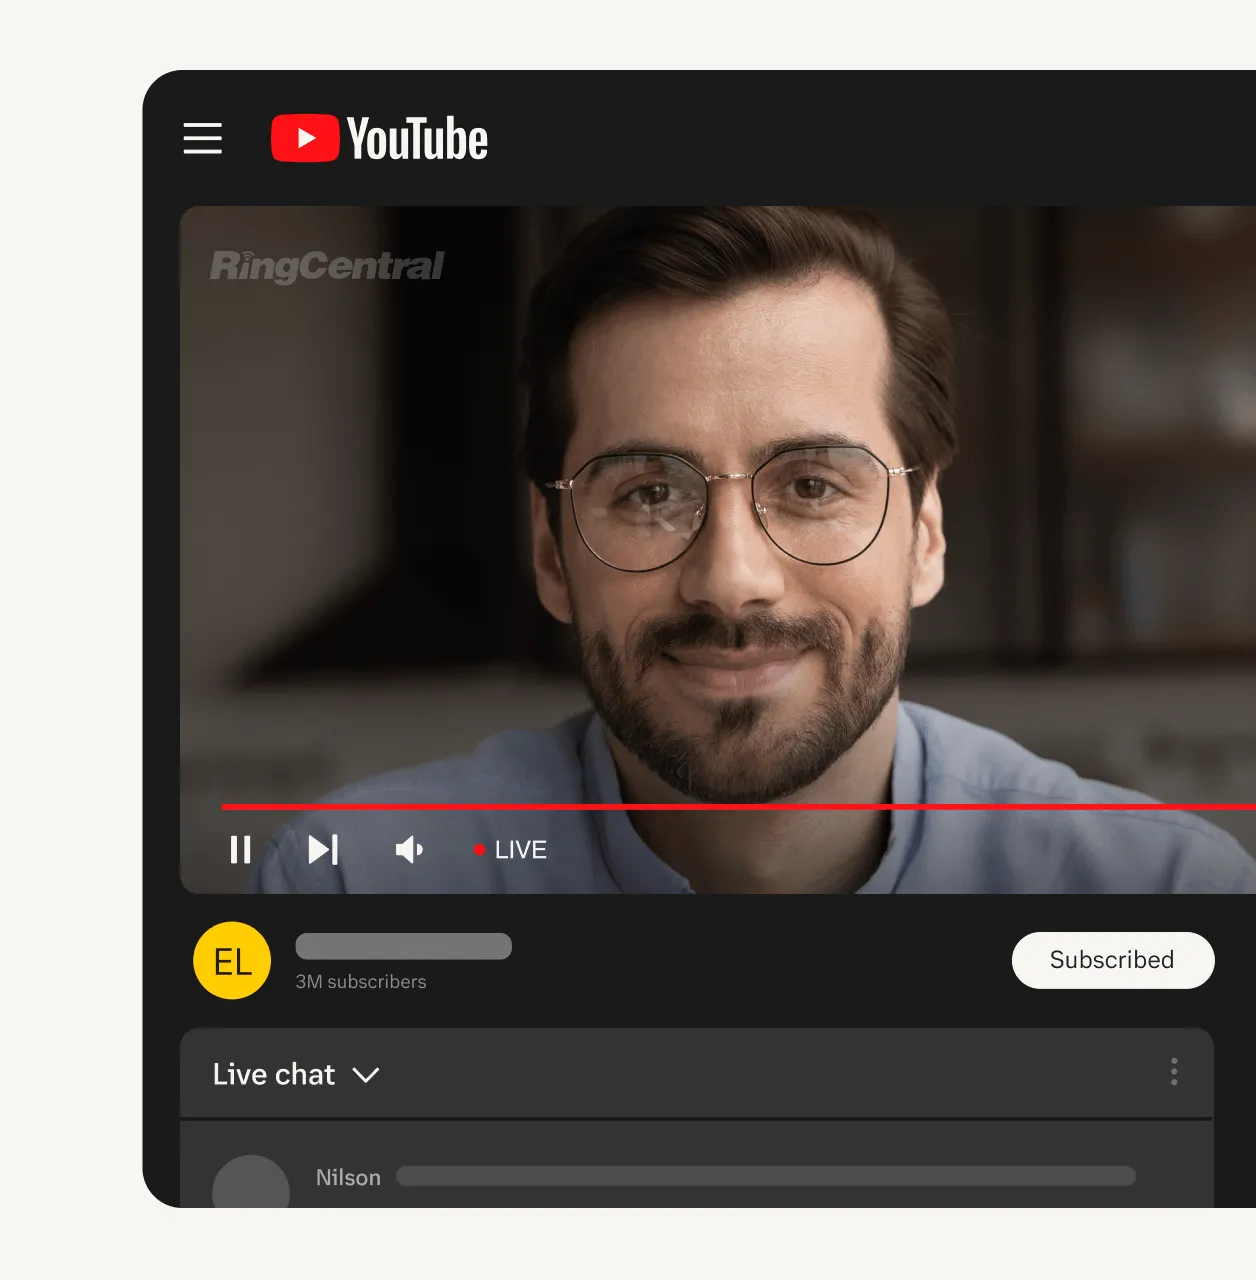This screenshot has height=1280, width=1256.
Task: Open the live chat three-dot options menu
Action: point(1174,1072)
